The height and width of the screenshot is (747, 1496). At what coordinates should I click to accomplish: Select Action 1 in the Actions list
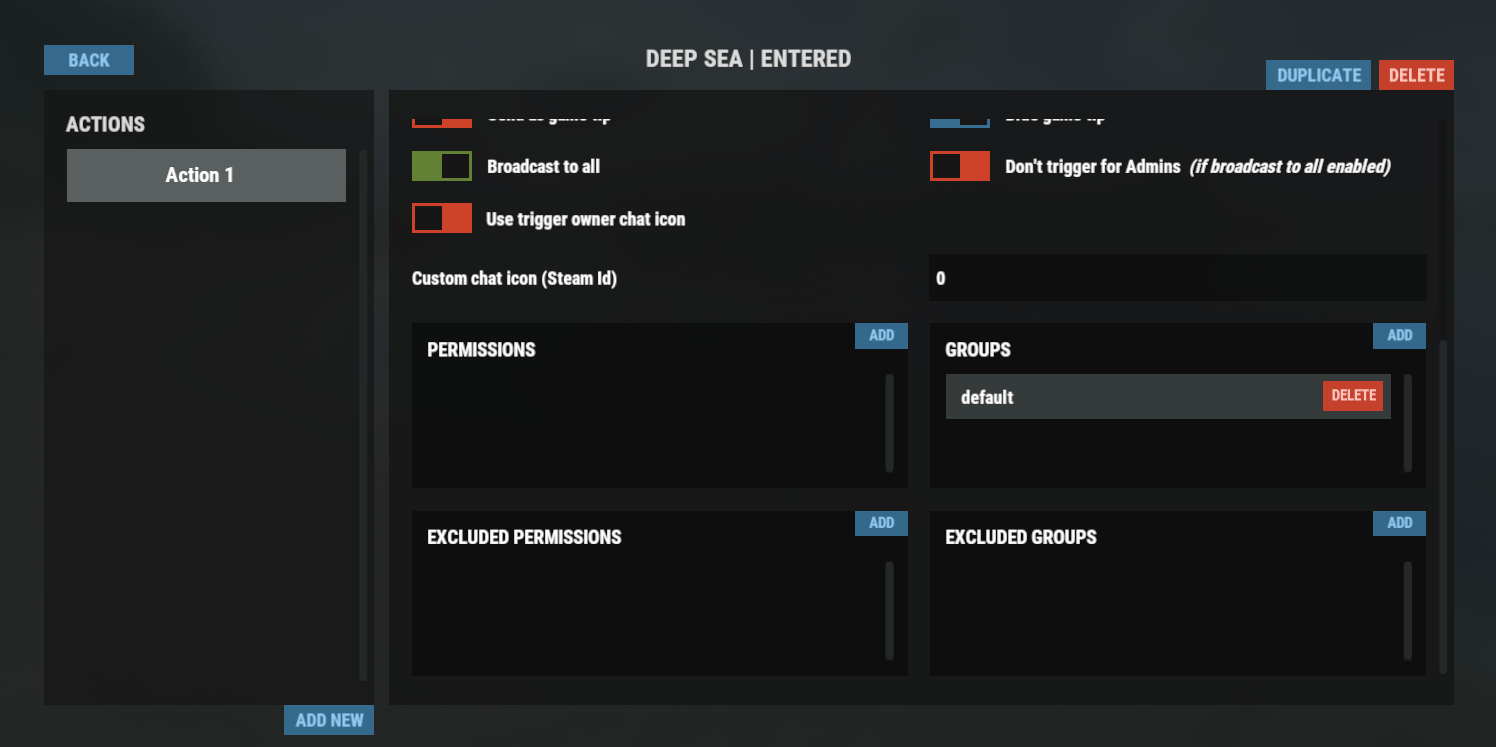(206, 175)
